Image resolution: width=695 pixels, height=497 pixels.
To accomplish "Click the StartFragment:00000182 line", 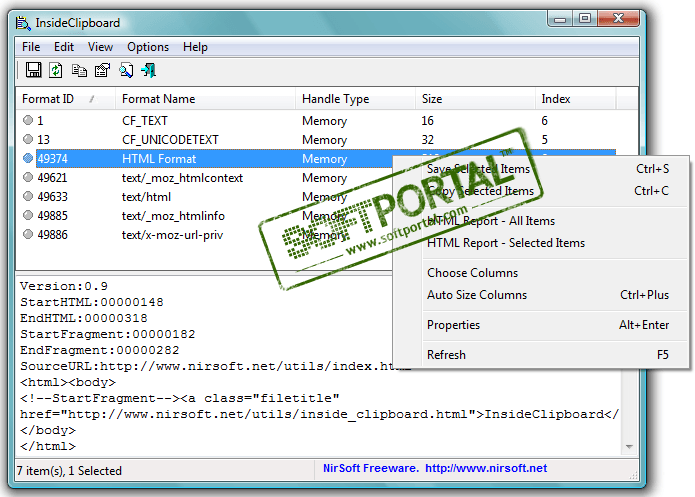I will pos(108,334).
